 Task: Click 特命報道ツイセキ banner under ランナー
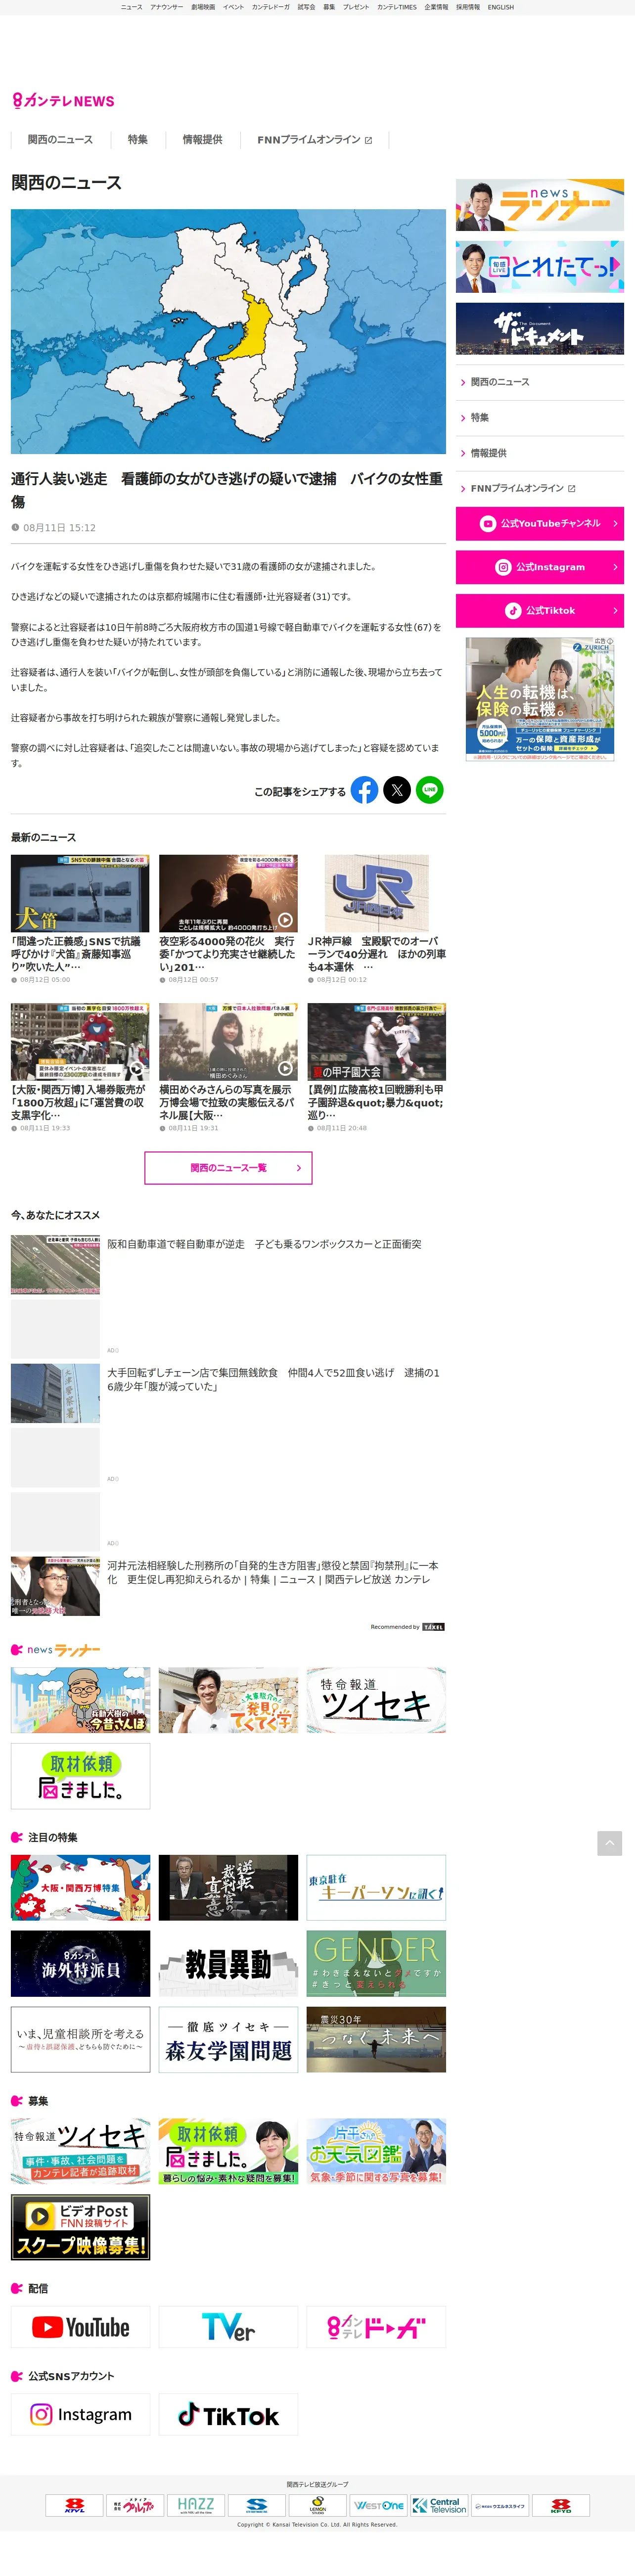[x=376, y=1700]
